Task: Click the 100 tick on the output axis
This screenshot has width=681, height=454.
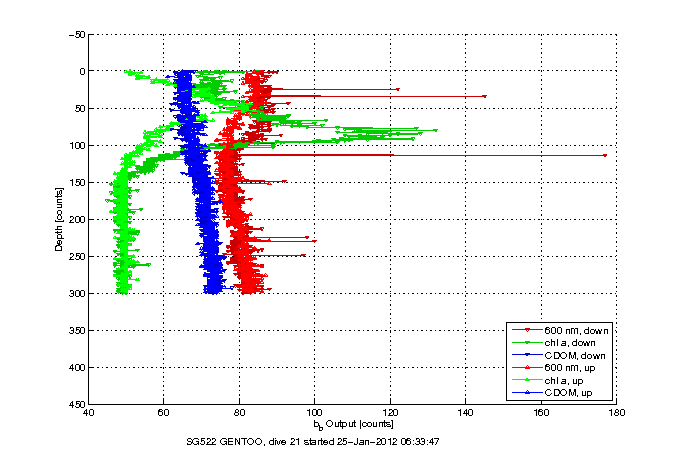Action: pos(315,412)
